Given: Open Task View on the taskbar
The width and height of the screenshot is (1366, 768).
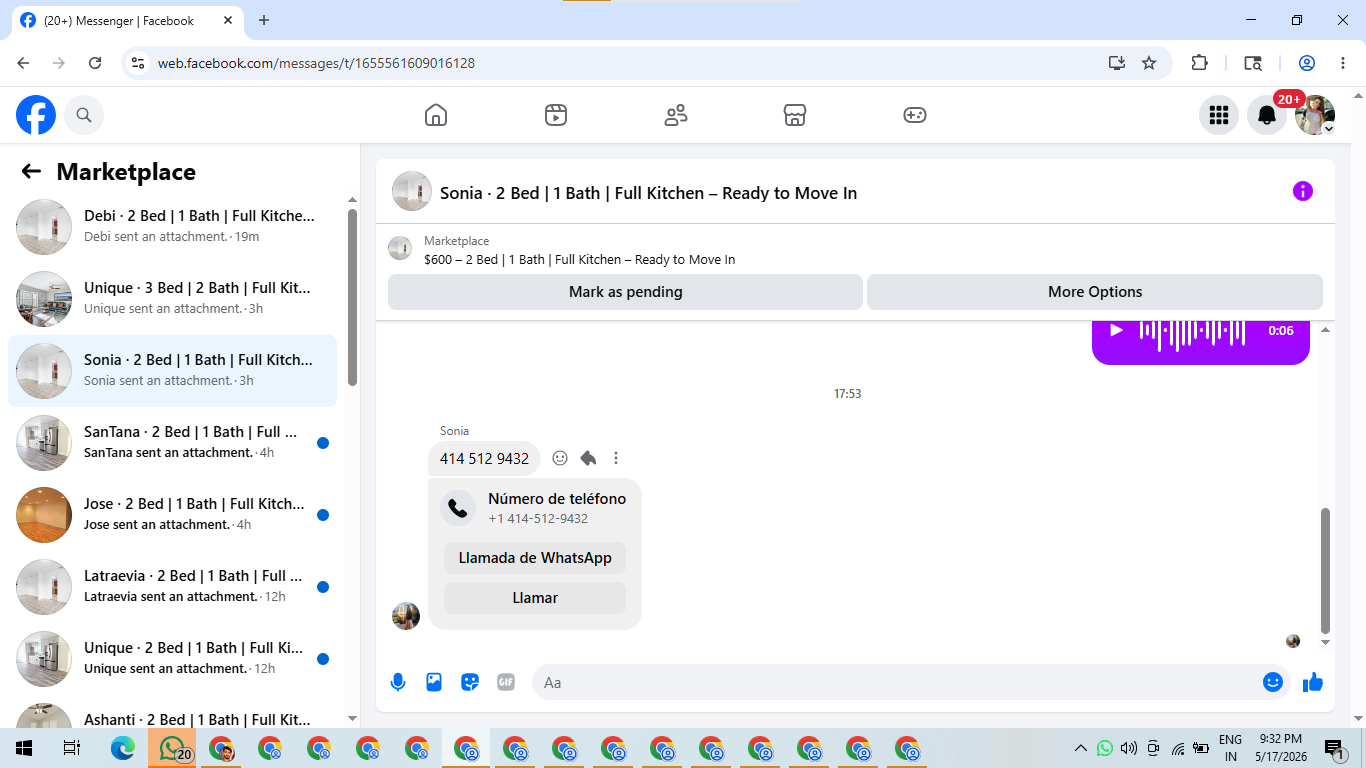Looking at the screenshot, I should pos(71,748).
